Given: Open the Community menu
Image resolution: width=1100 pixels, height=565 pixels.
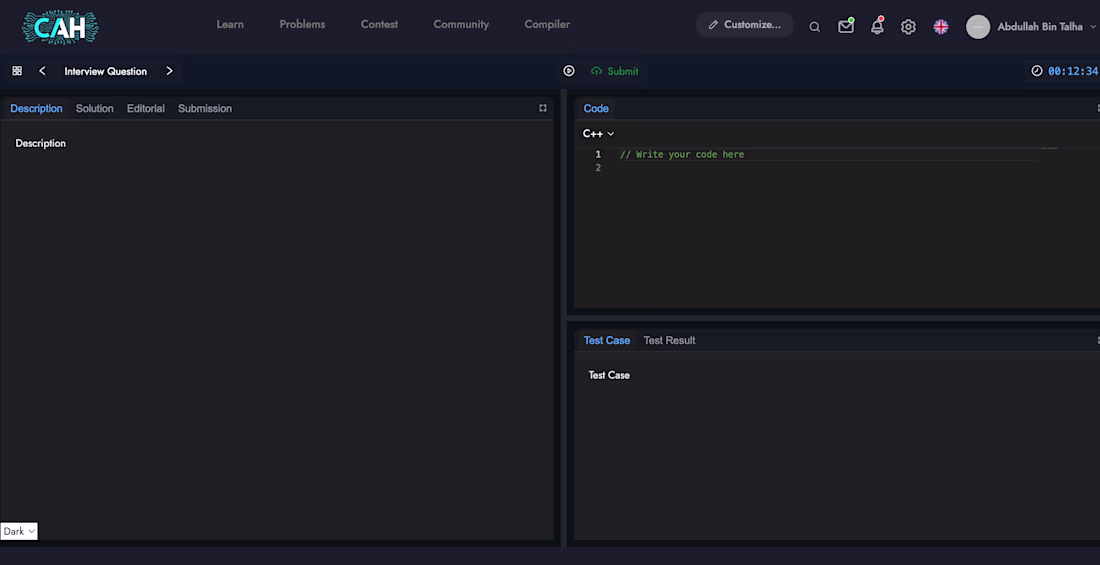Looking at the screenshot, I should click(461, 25).
